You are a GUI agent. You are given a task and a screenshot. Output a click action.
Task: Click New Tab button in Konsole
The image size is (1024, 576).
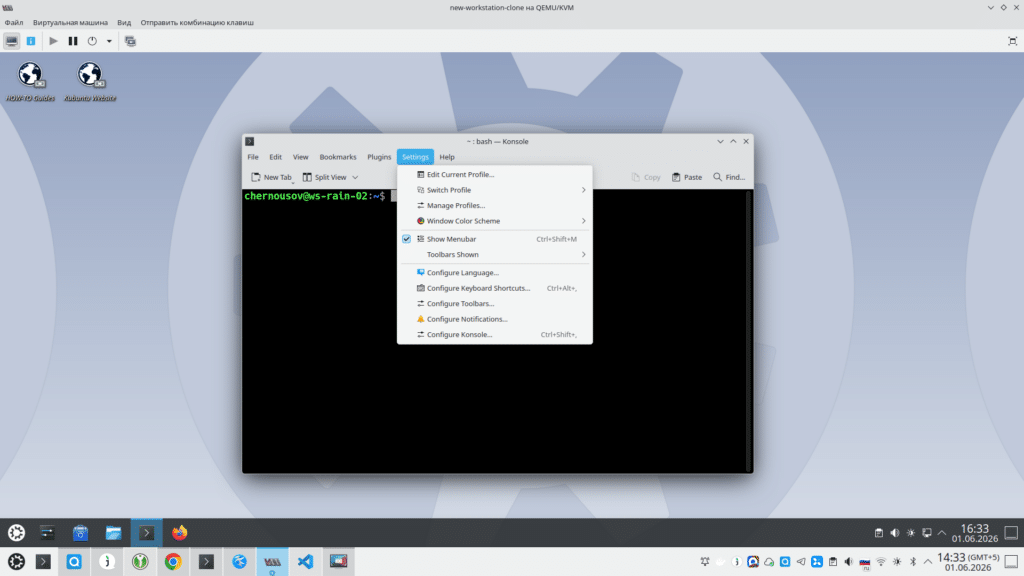[x=272, y=177]
